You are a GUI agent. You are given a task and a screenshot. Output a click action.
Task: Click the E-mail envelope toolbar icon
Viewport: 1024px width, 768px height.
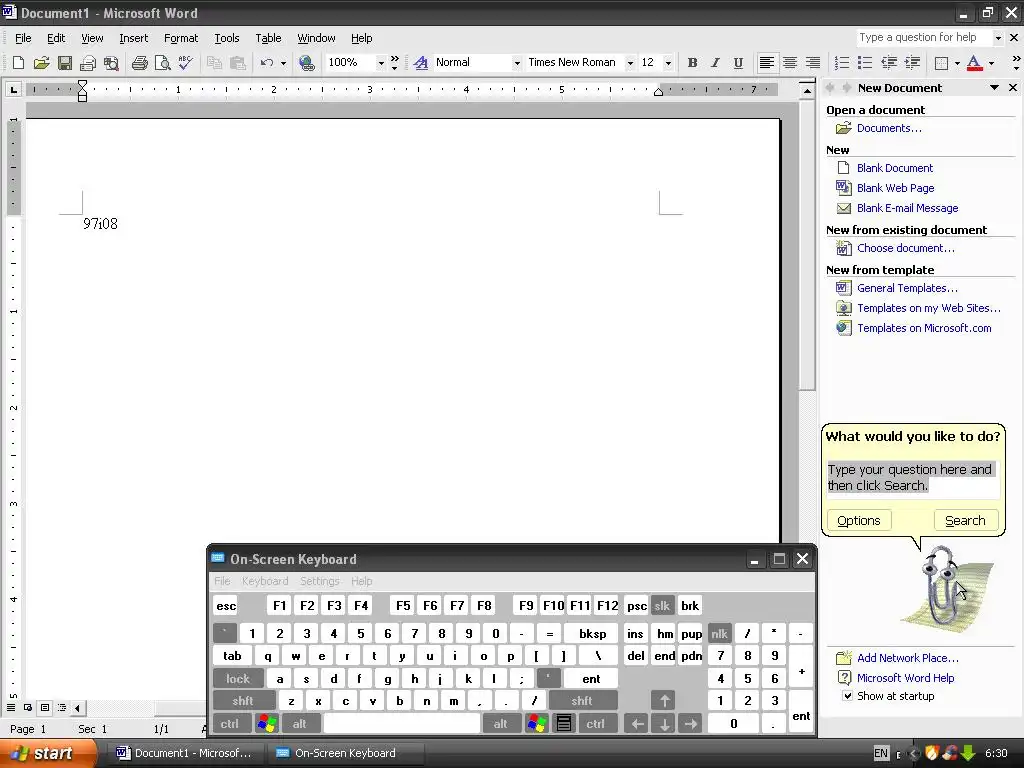(x=88, y=63)
